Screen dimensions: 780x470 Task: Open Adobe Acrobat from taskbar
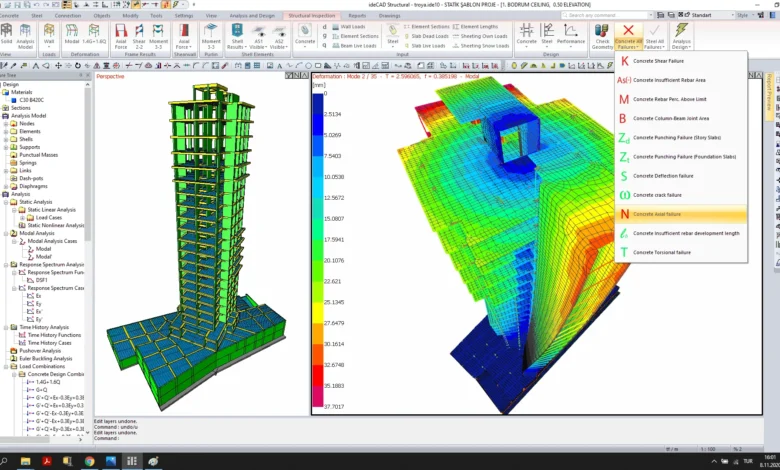[47, 461]
